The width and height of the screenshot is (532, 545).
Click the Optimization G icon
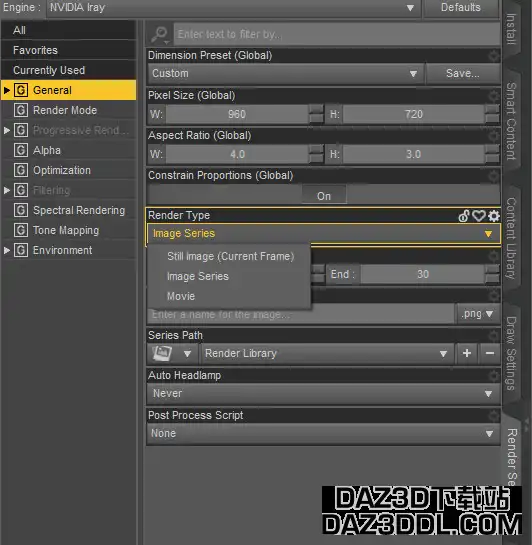point(21,170)
